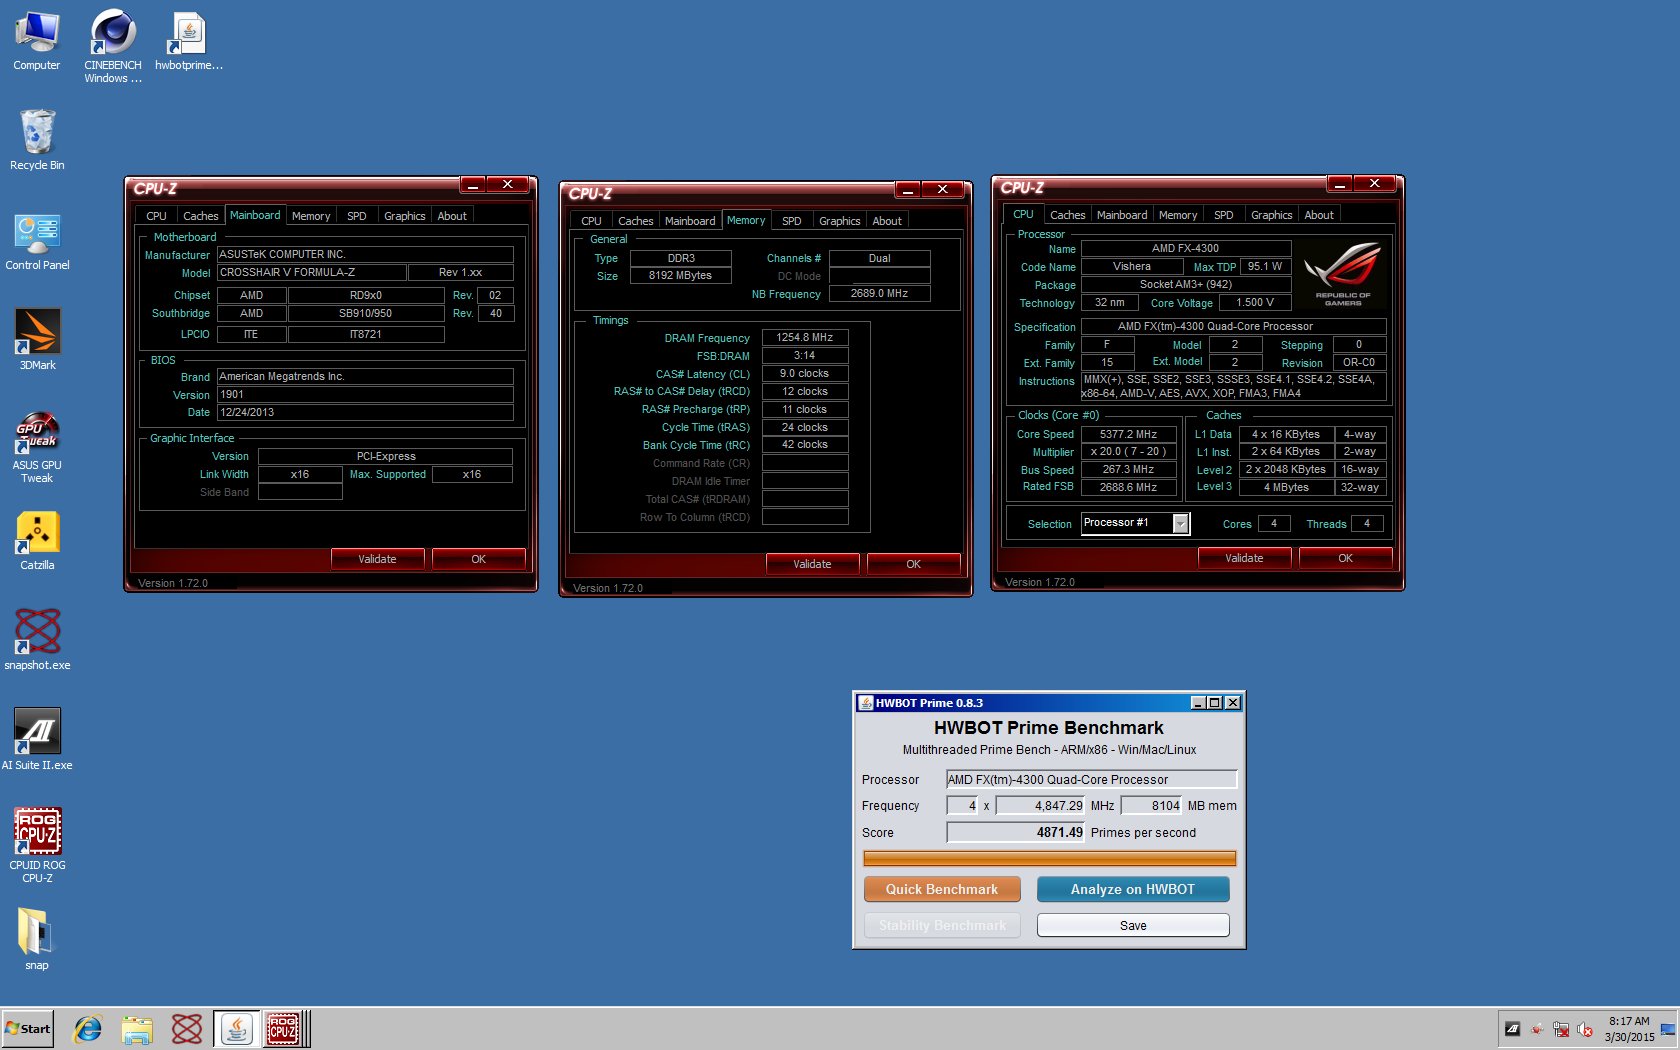Launch the Catzilla benchmark icon
Image resolution: width=1680 pixels, height=1050 pixels.
click(37, 540)
